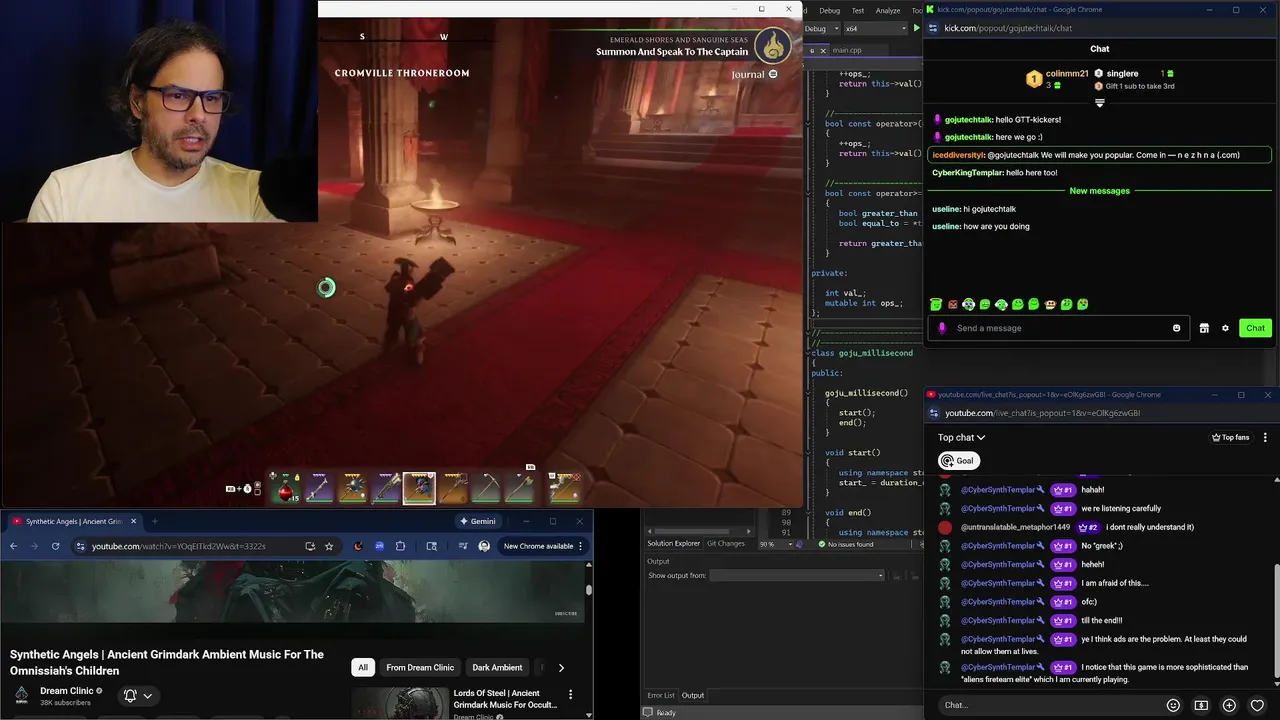Switch to Error List tab

coord(661,695)
